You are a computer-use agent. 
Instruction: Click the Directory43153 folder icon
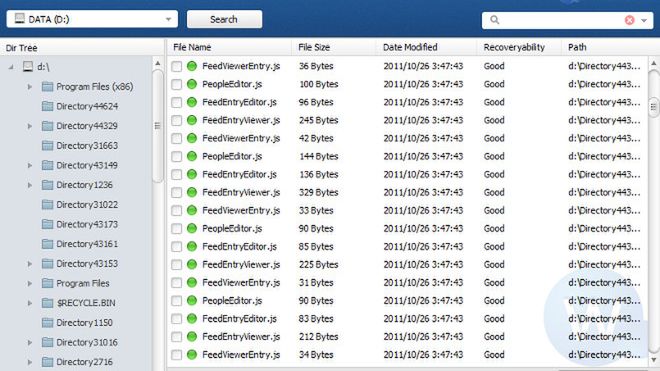(x=48, y=264)
